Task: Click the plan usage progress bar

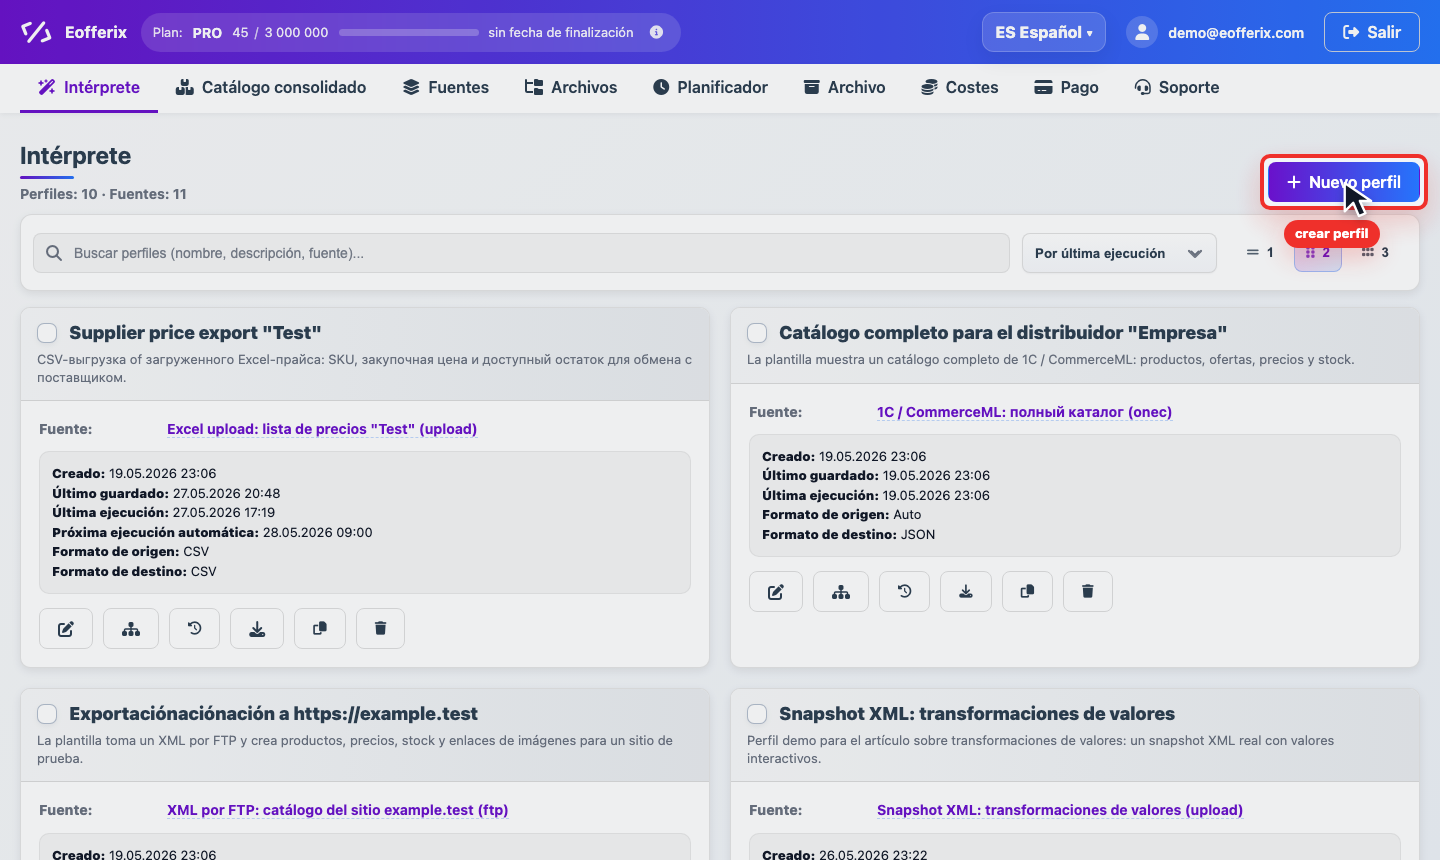Action: pyautogui.click(x=408, y=32)
